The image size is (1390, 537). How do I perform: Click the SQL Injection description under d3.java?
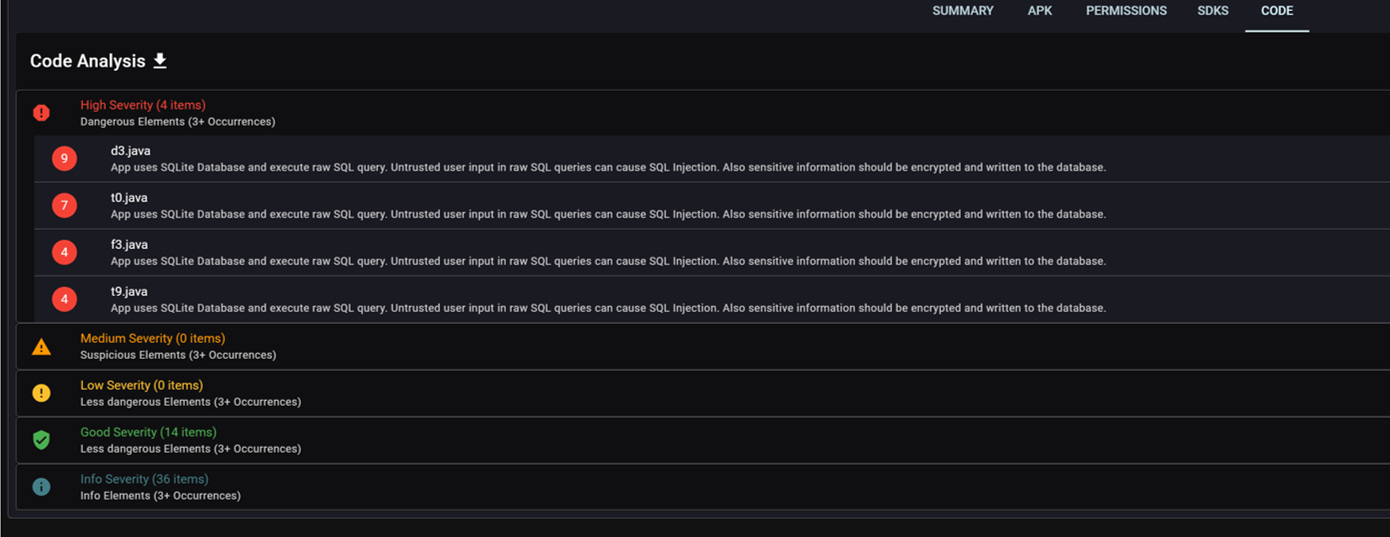click(x=608, y=168)
